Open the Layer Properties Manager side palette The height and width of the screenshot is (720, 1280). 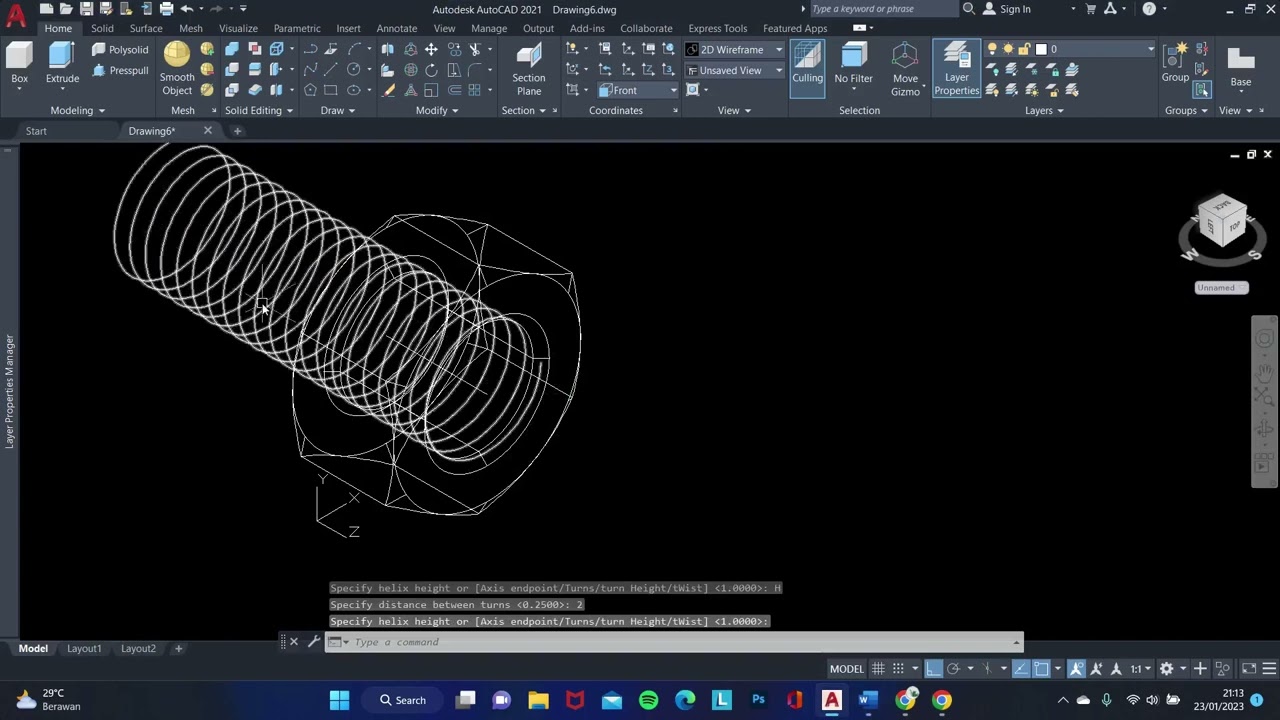pos(9,391)
